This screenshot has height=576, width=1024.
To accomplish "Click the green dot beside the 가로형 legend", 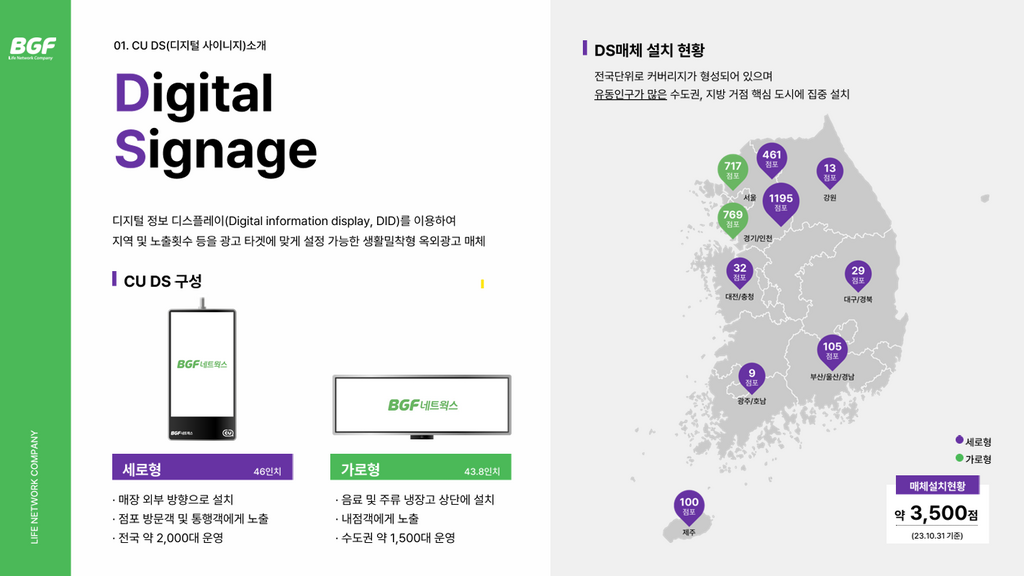I will coord(959,458).
